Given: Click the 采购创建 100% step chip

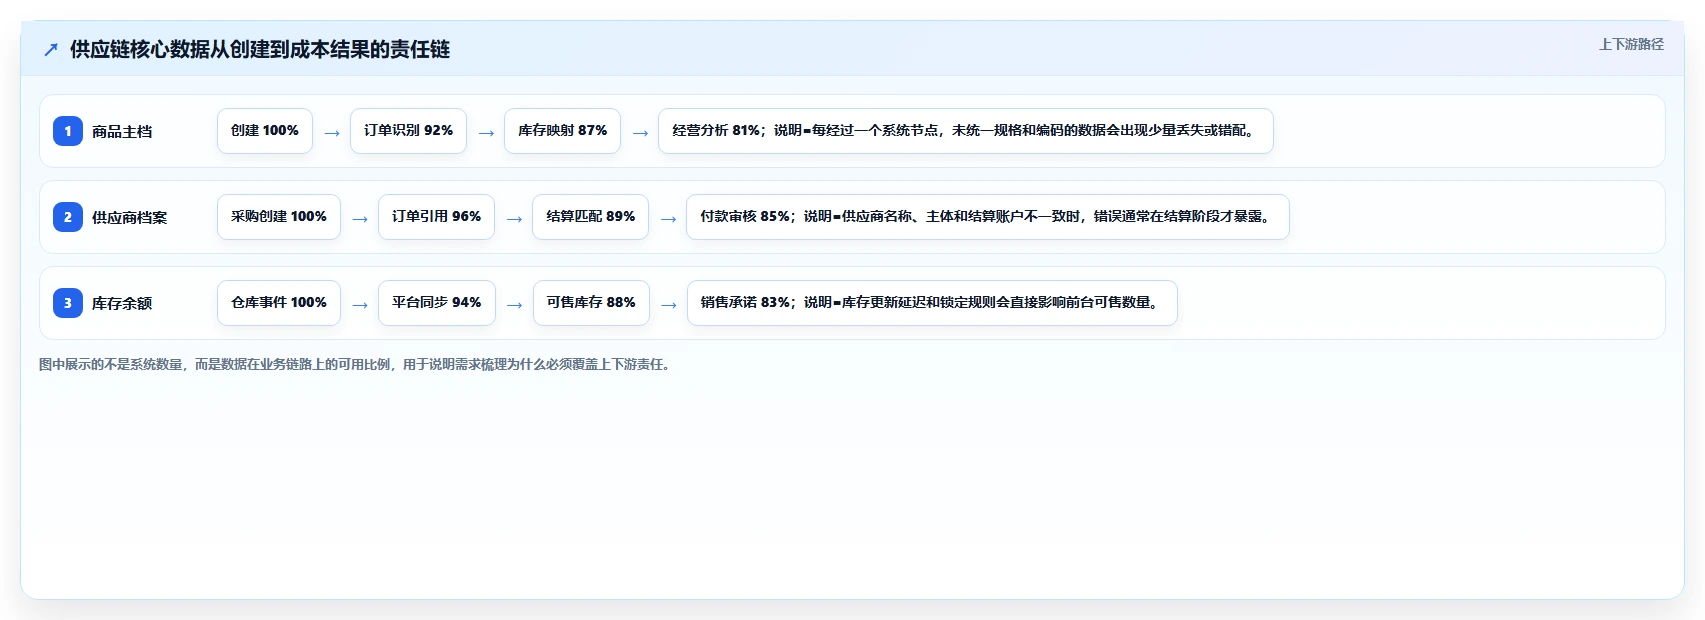Looking at the screenshot, I should [x=279, y=217].
